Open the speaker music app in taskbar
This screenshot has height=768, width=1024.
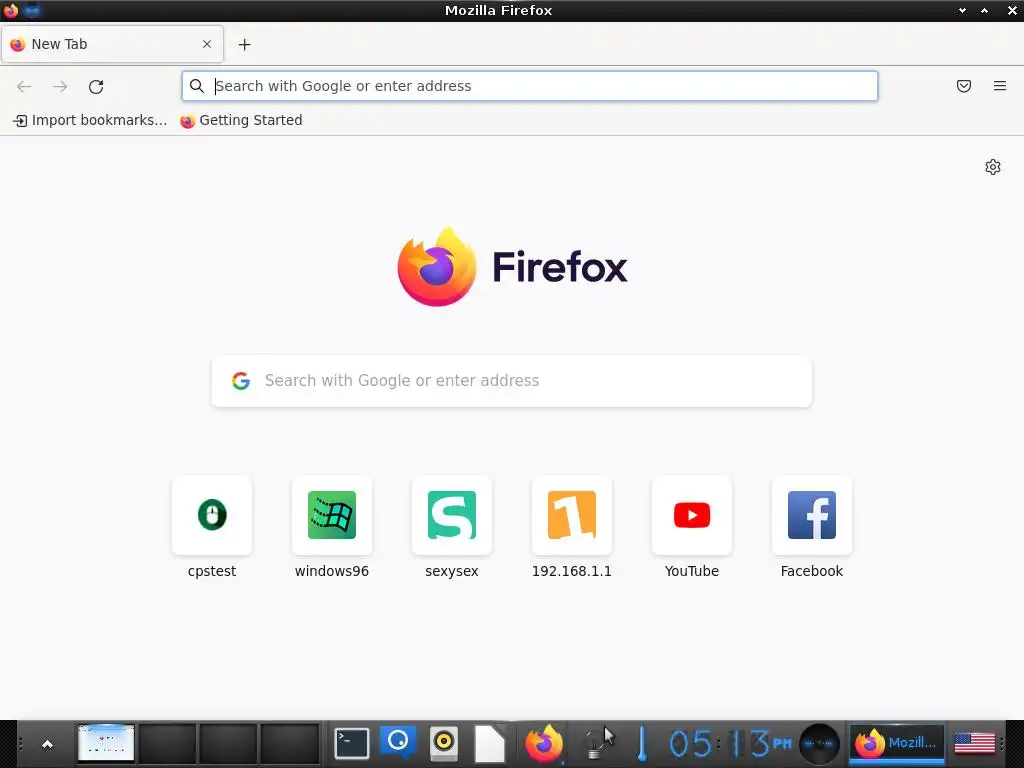(444, 744)
